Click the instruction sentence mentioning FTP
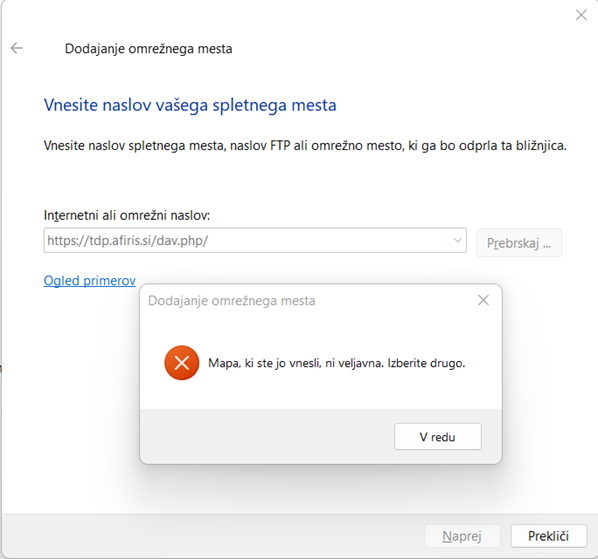The height and width of the screenshot is (559, 598). [x=305, y=146]
